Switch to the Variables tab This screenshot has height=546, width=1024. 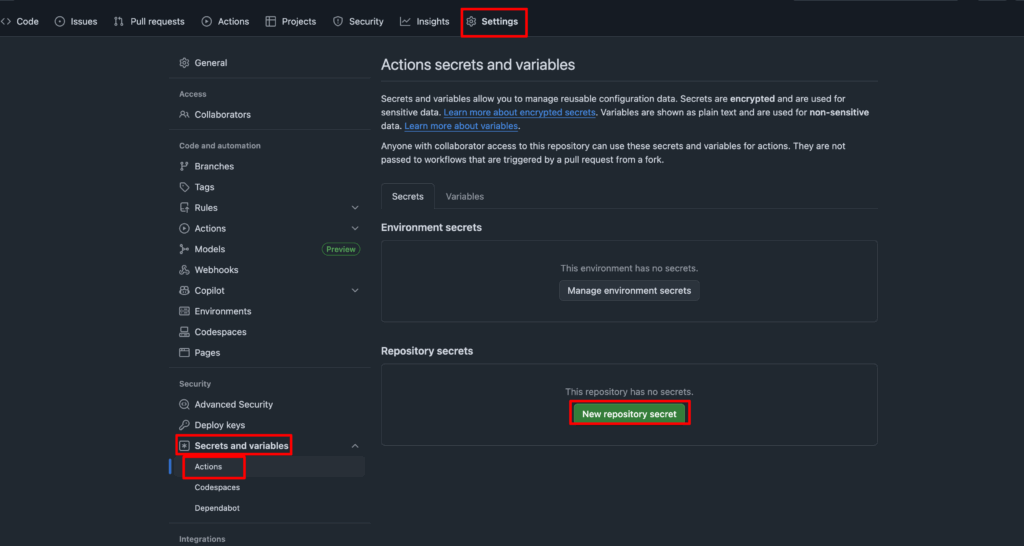pos(465,197)
